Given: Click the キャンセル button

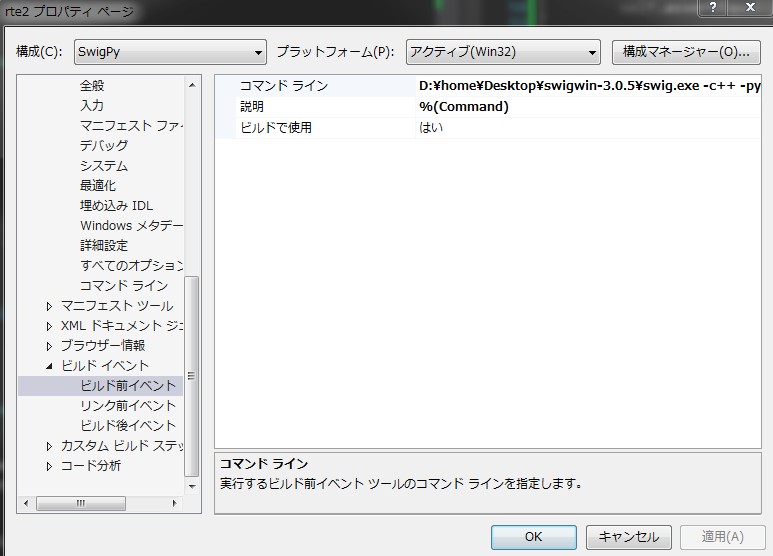Looking at the screenshot, I should pyautogui.click(x=629, y=537).
